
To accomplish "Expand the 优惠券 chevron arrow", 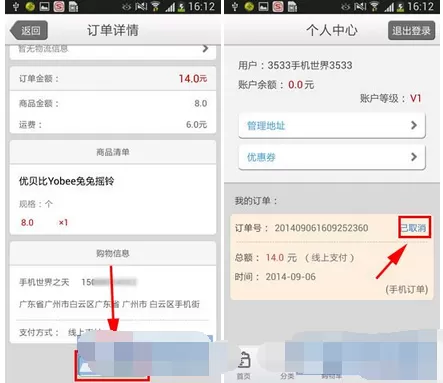I will click(414, 157).
